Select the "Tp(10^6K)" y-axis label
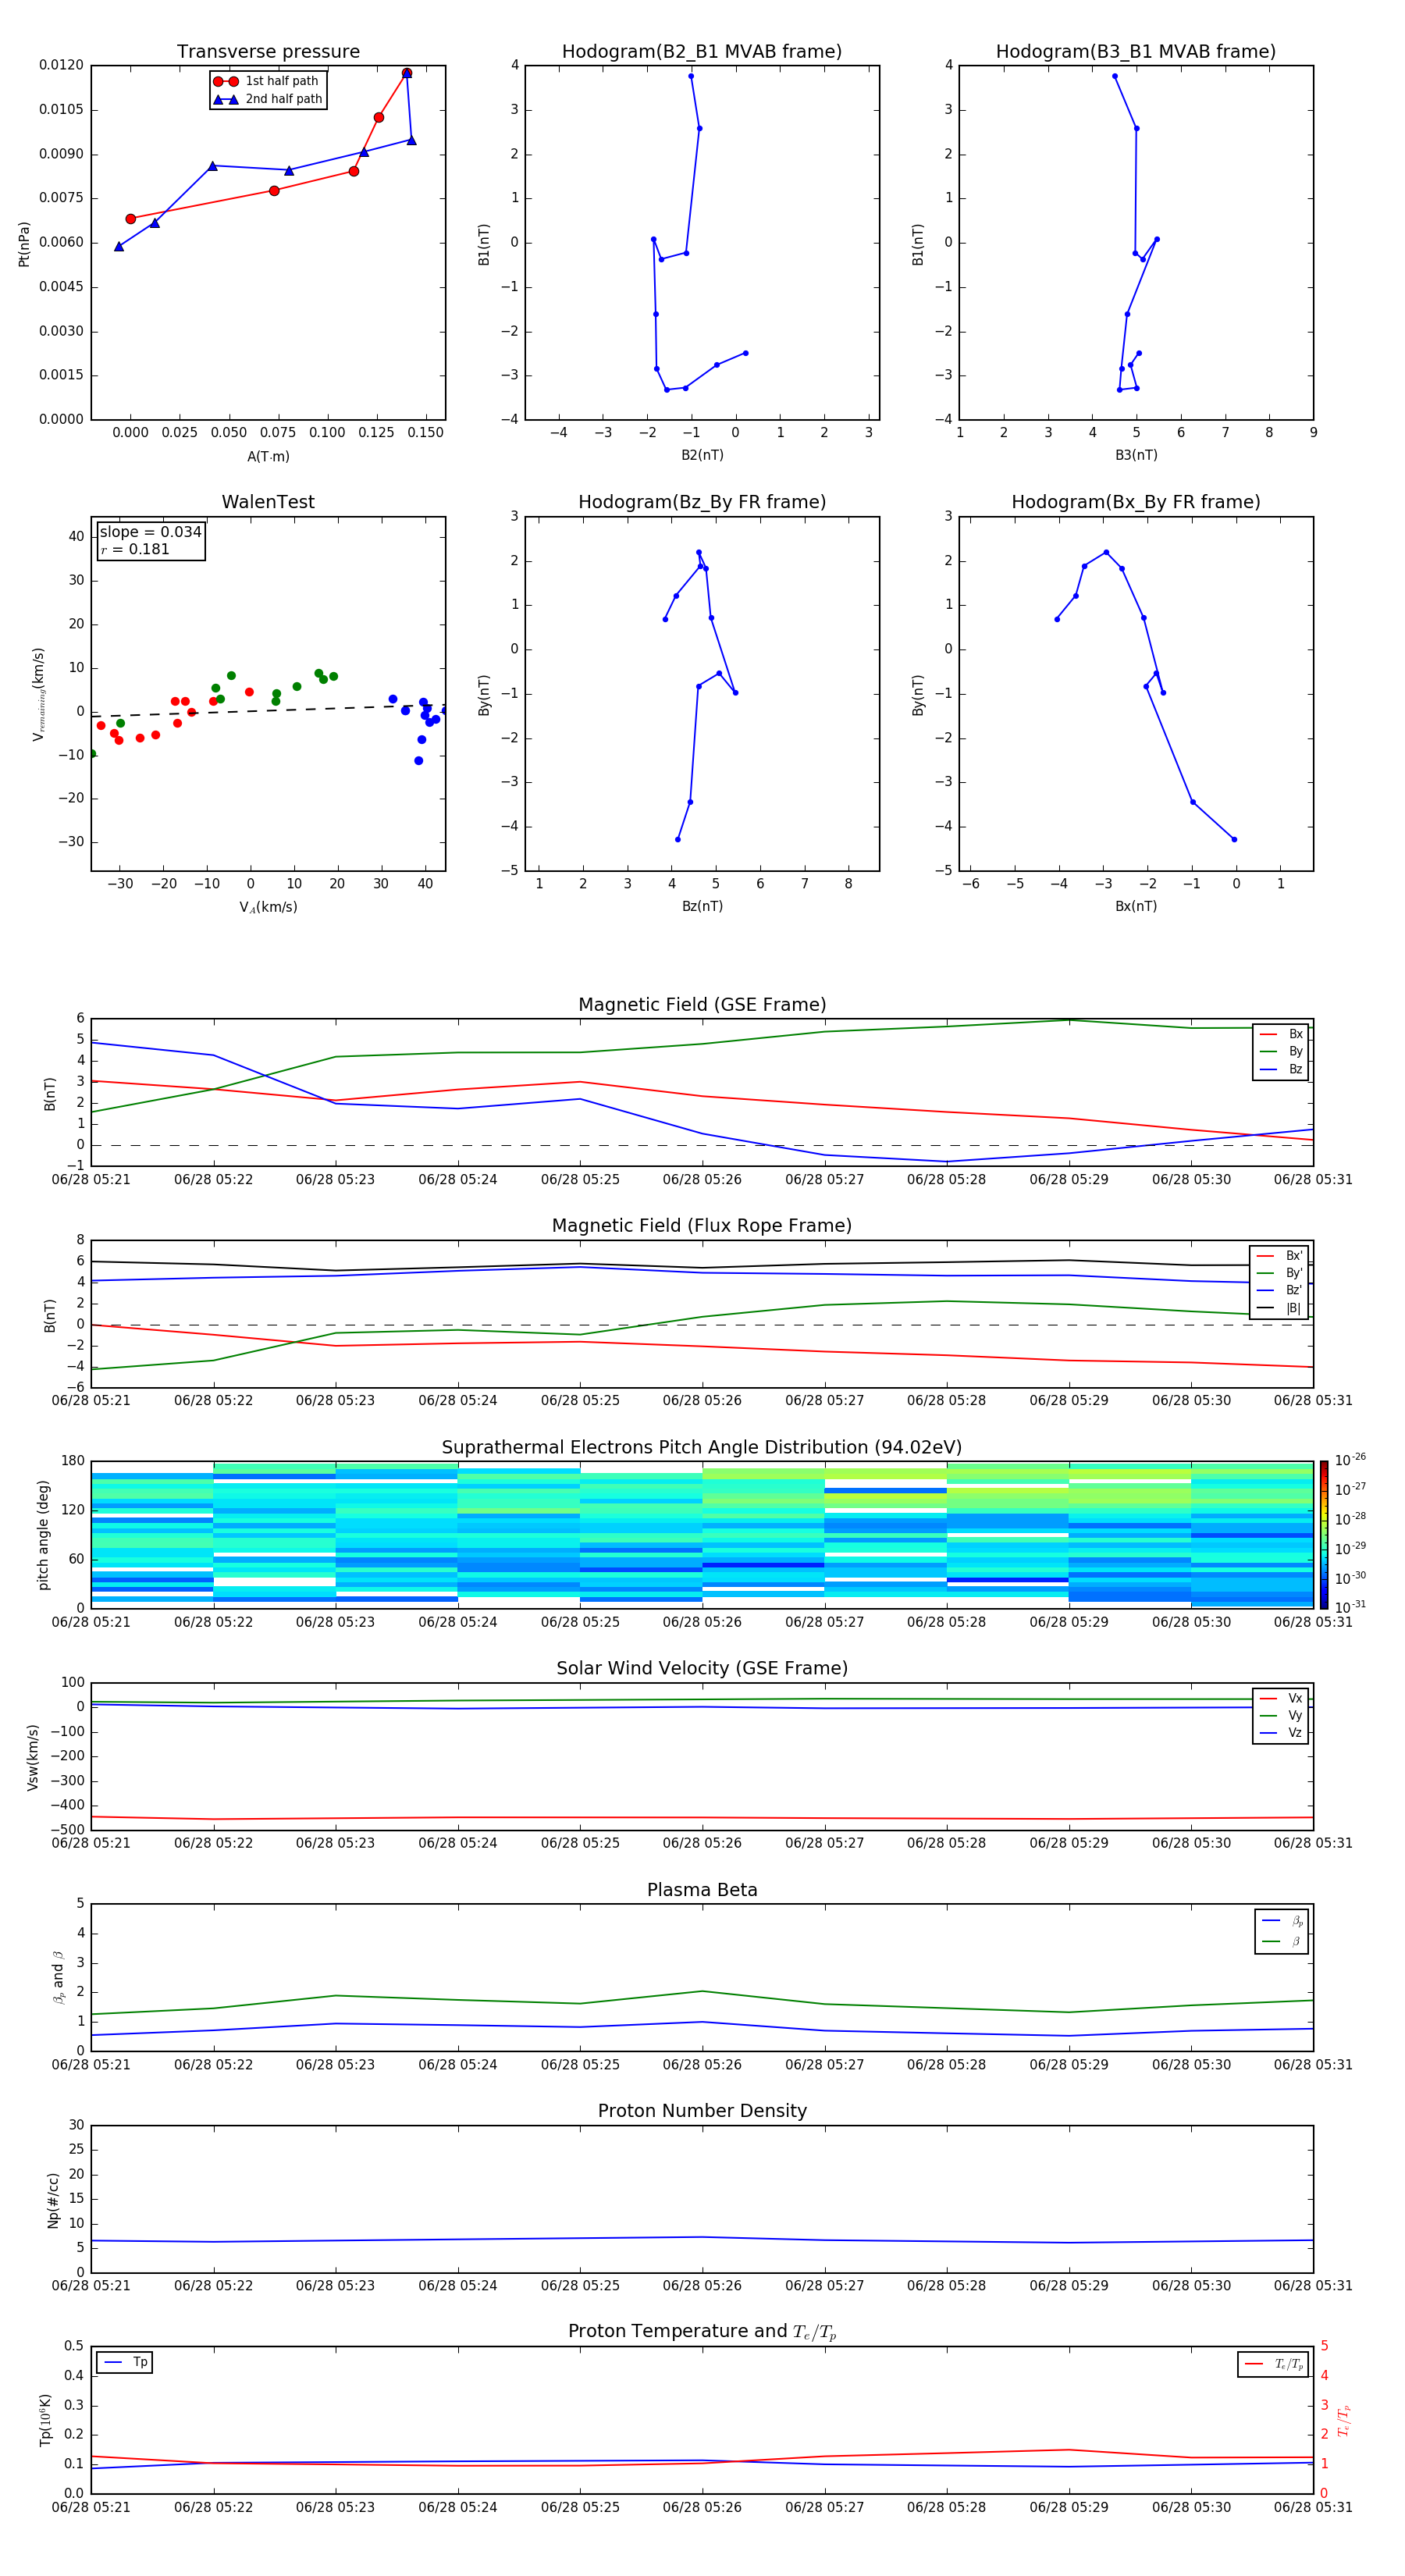Screen dimensions: 1405x2576 [45, 2420]
